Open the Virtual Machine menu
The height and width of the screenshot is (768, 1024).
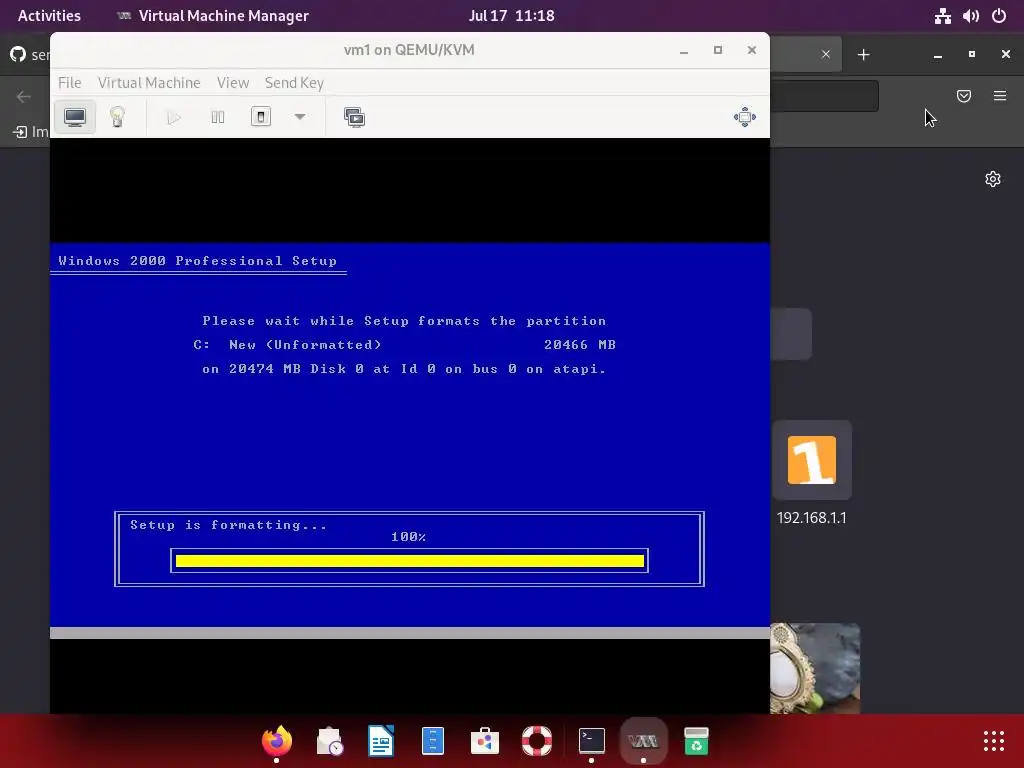tap(149, 83)
